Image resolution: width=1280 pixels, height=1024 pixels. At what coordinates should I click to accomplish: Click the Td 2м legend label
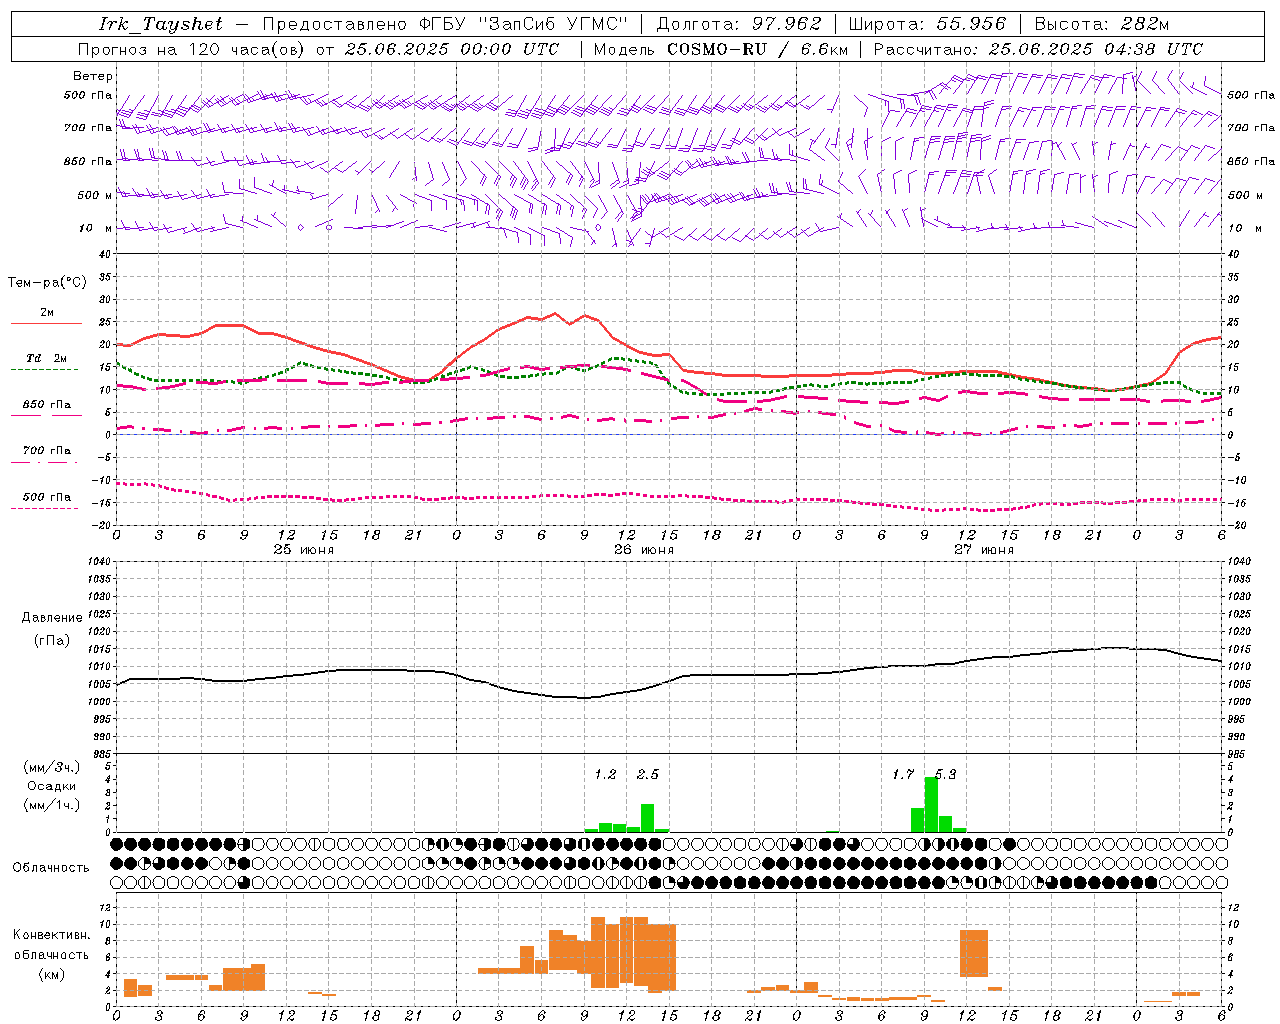47,358
